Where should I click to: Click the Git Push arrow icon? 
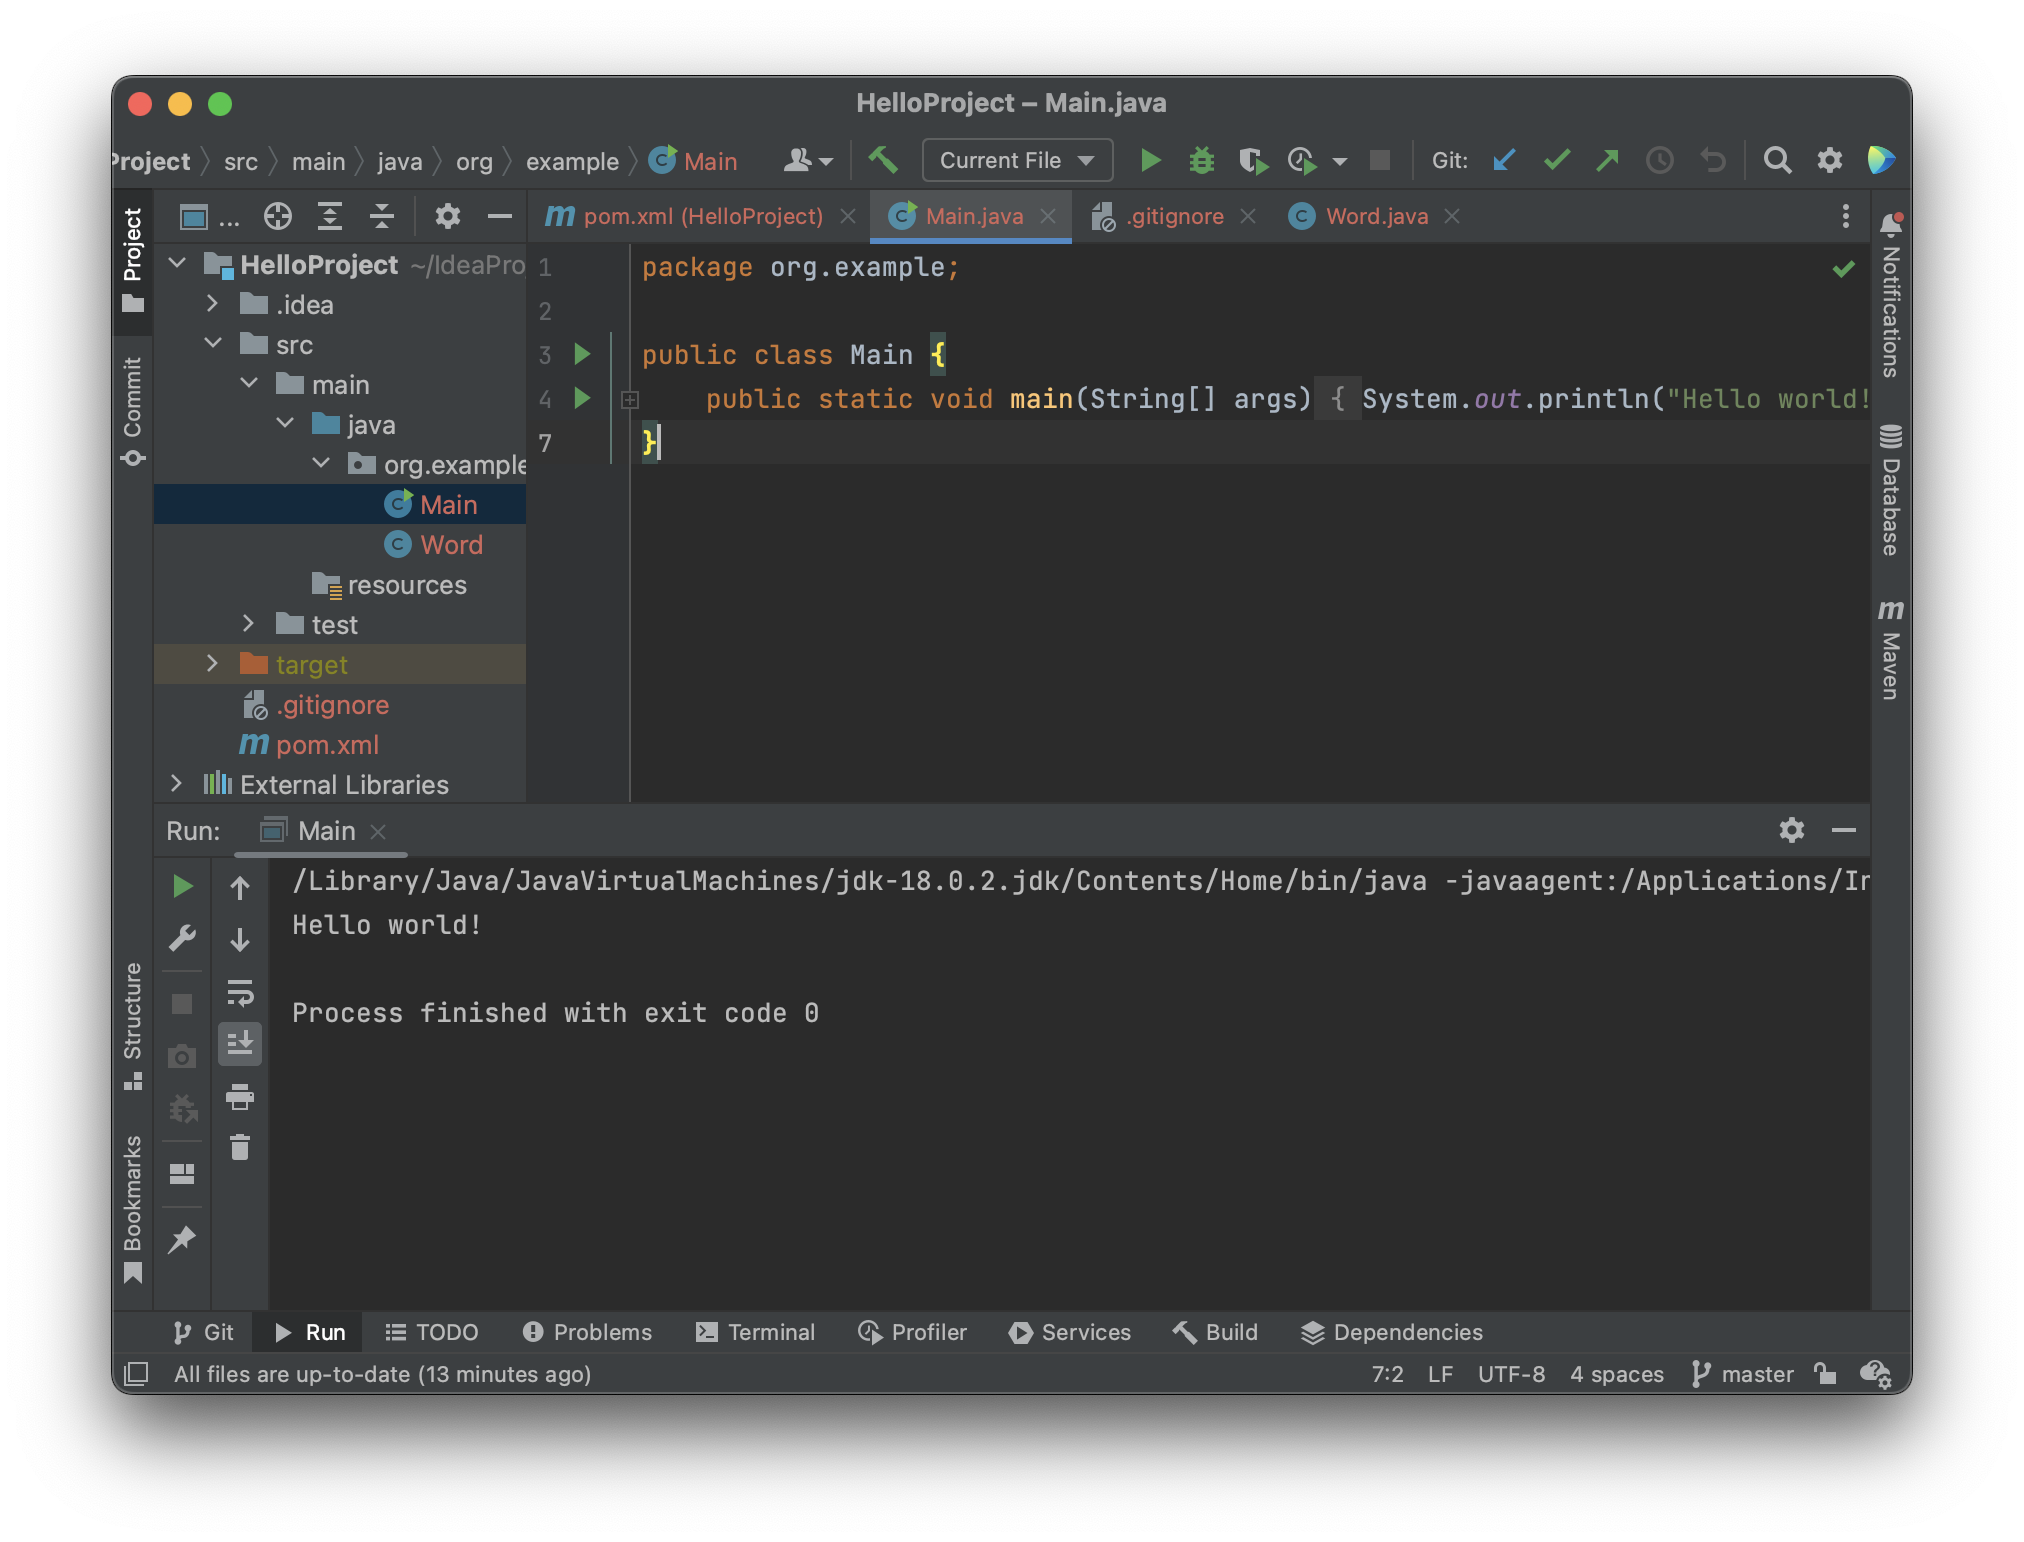[x=1607, y=160]
